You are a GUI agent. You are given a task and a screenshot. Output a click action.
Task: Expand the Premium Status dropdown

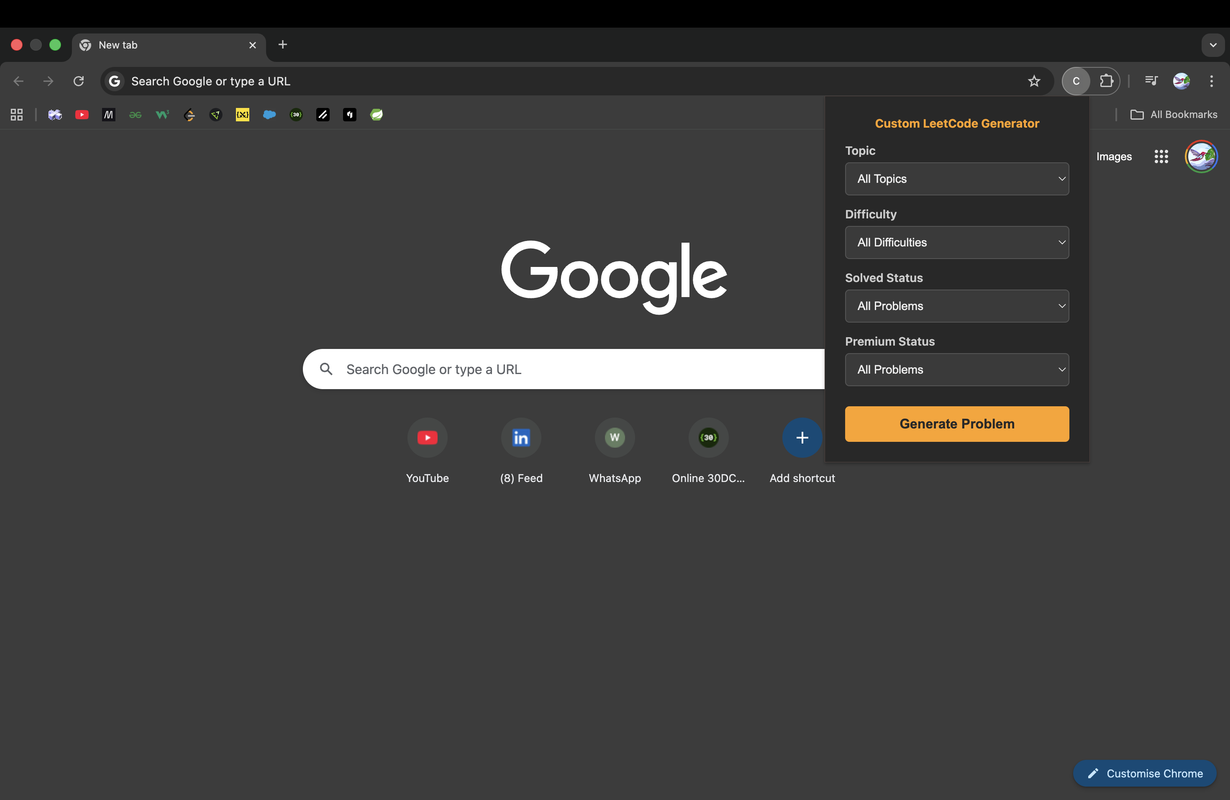957,369
